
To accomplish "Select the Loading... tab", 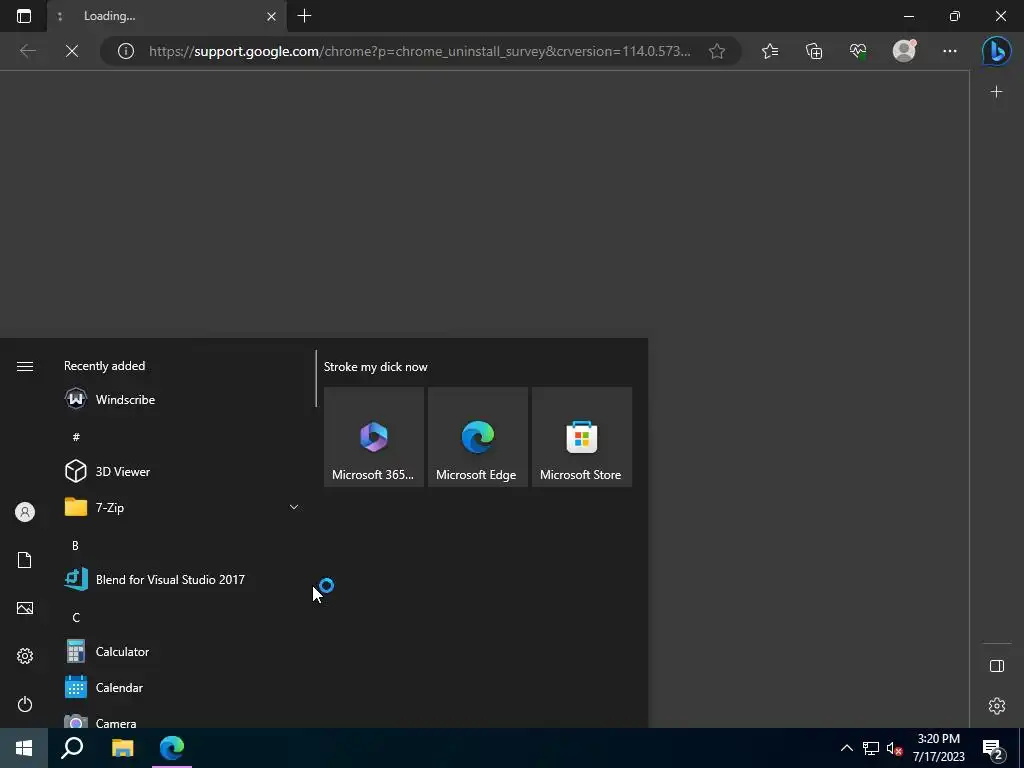I will (x=167, y=16).
